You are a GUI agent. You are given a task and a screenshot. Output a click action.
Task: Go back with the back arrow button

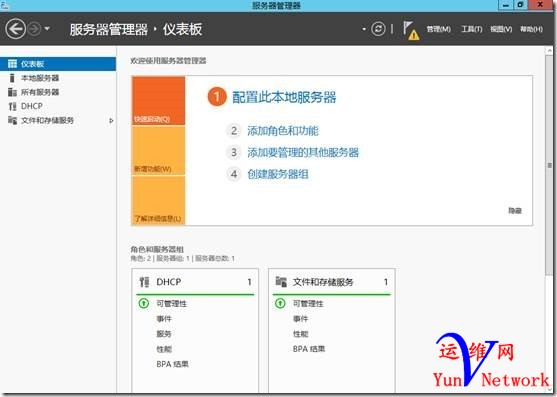coord(15,29)
